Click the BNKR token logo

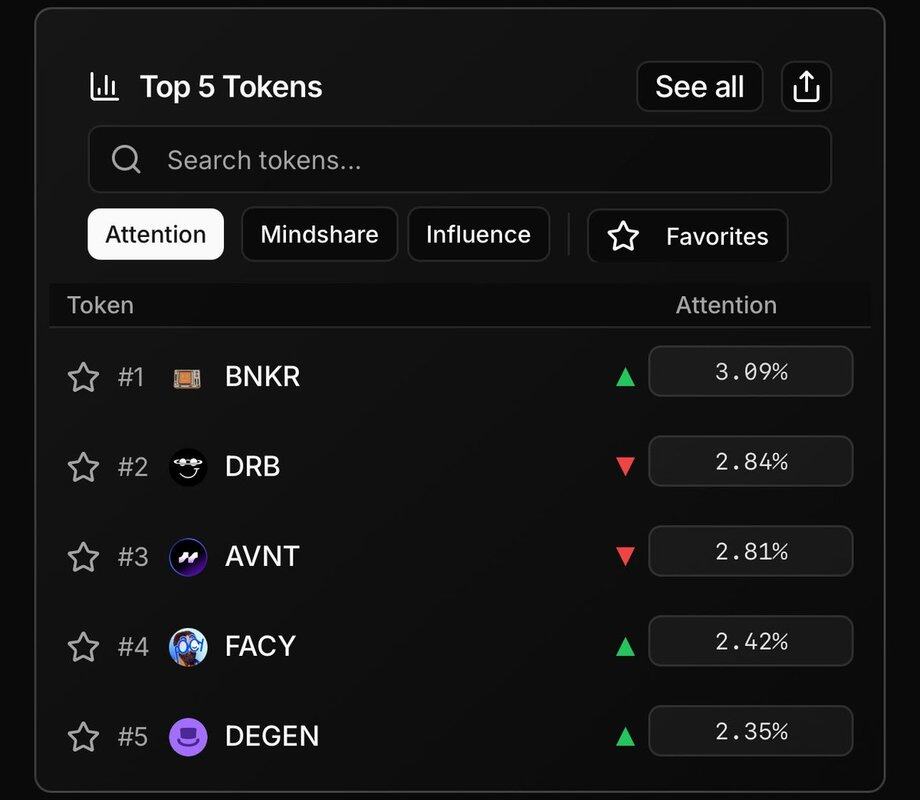click(x=188, y=377)
